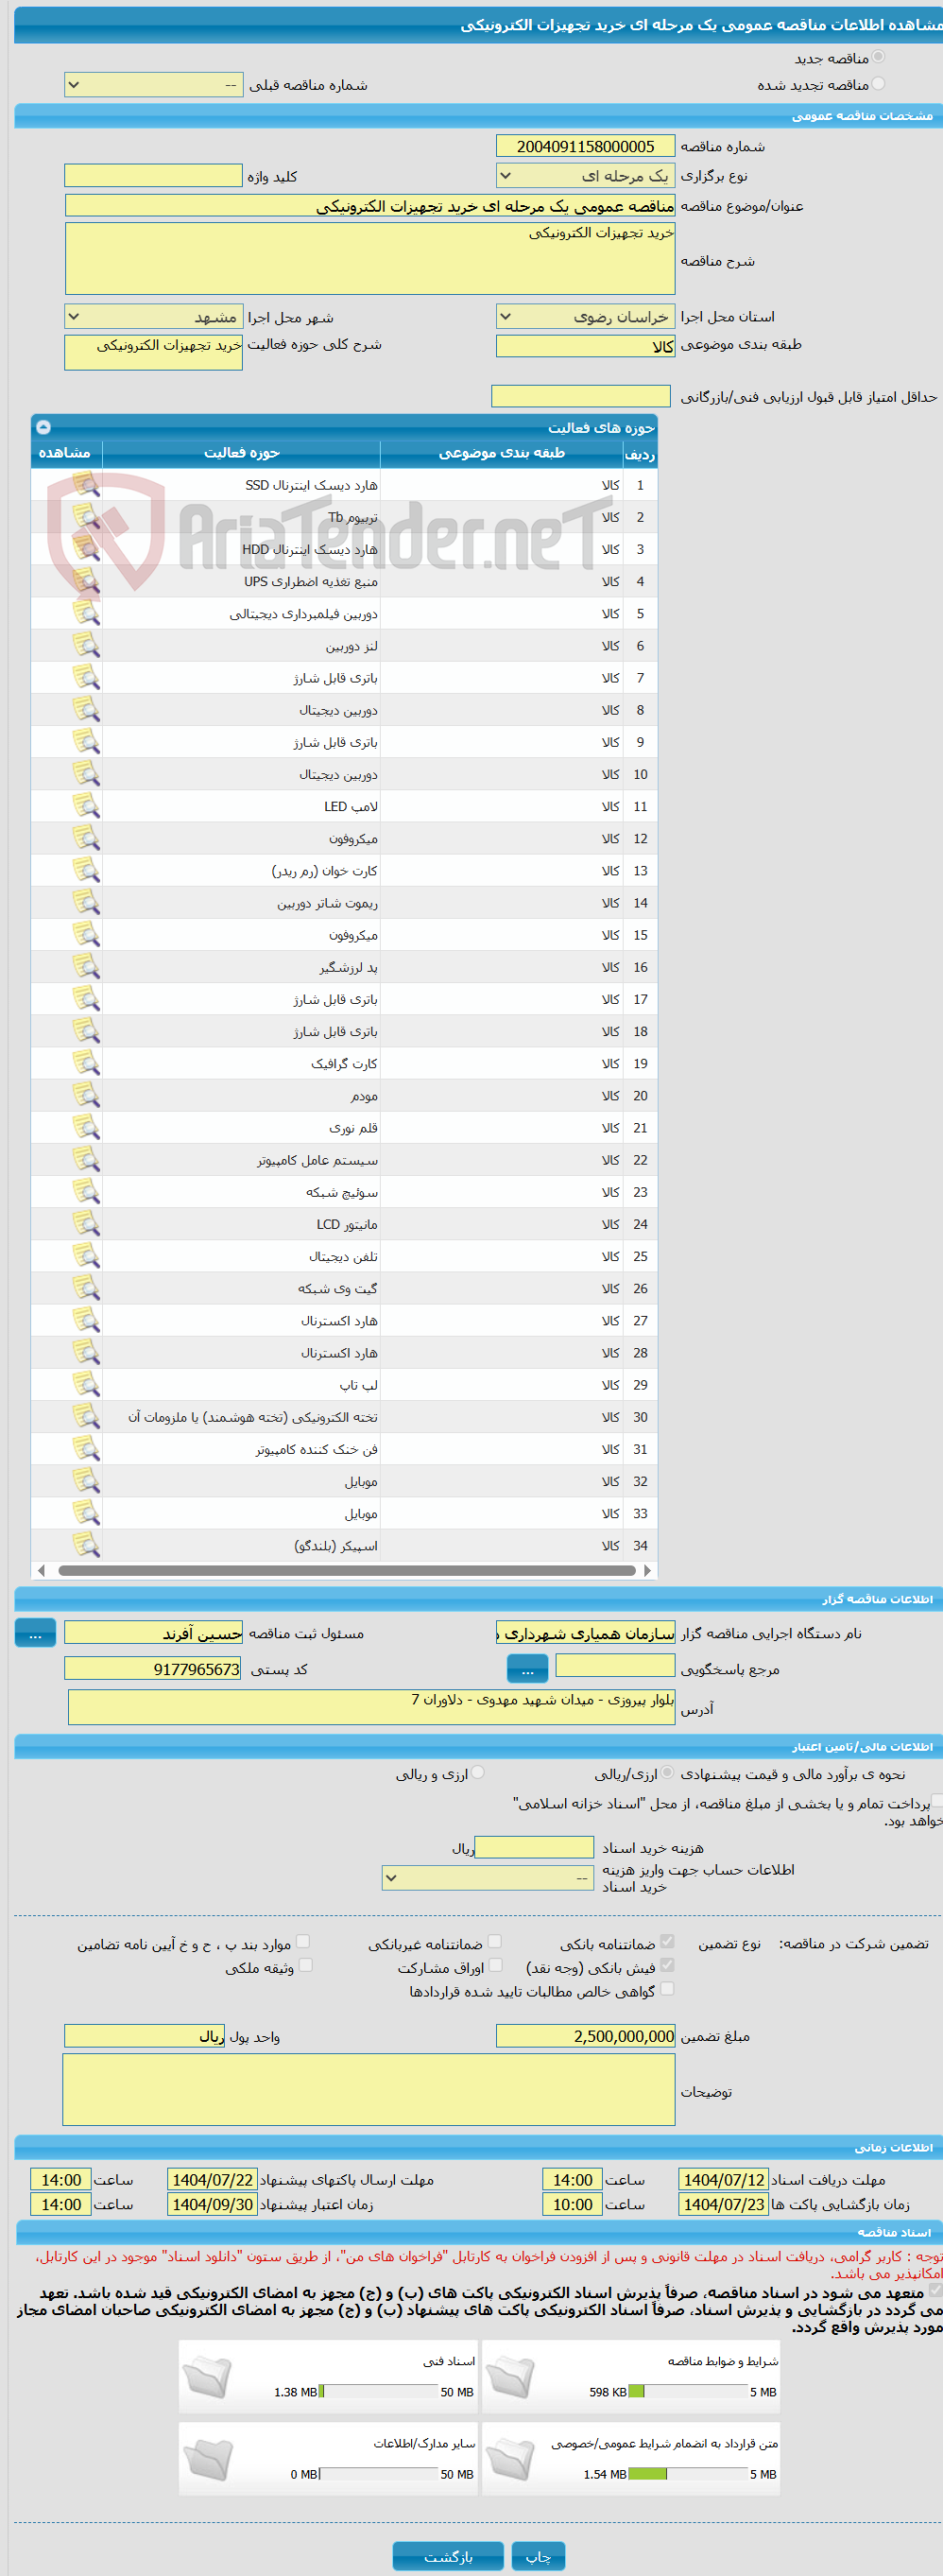
Task: Toggle the participation bonds checkbox
Action: coord(495,1965)
